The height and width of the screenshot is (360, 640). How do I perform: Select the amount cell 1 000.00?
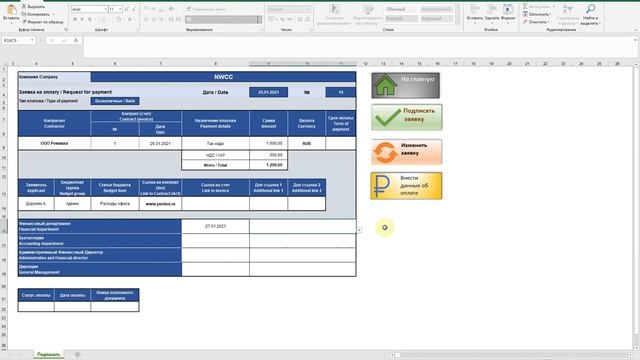coord(269,143)
